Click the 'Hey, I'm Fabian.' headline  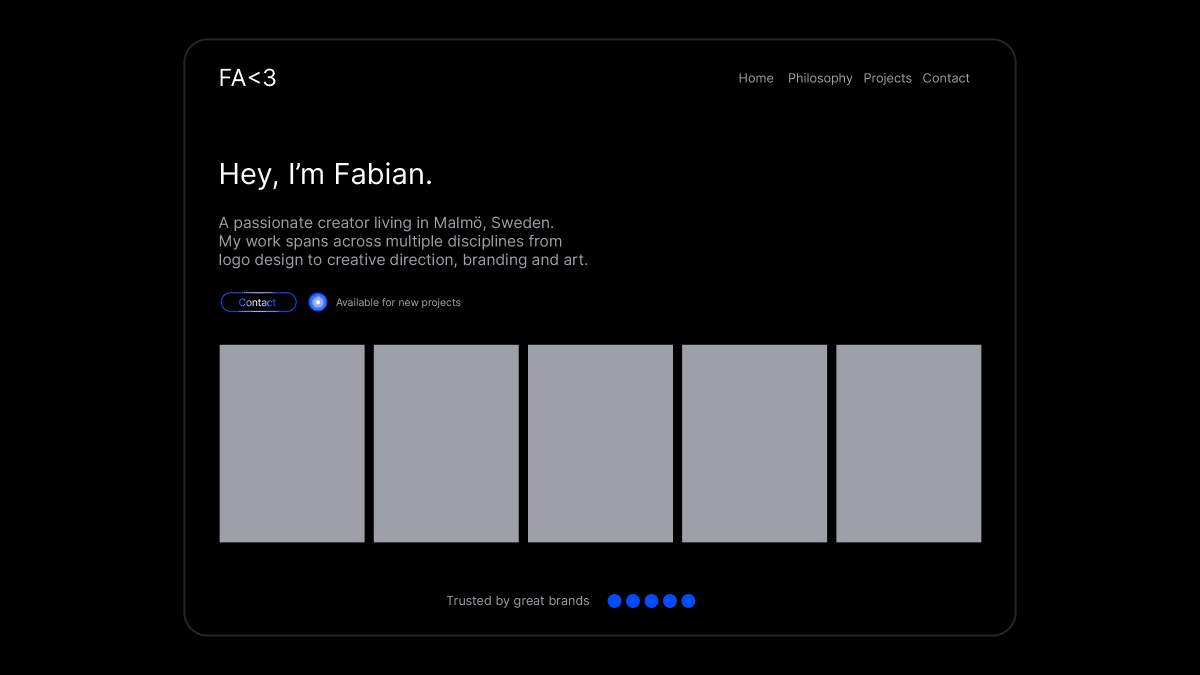tap(325, 174)
